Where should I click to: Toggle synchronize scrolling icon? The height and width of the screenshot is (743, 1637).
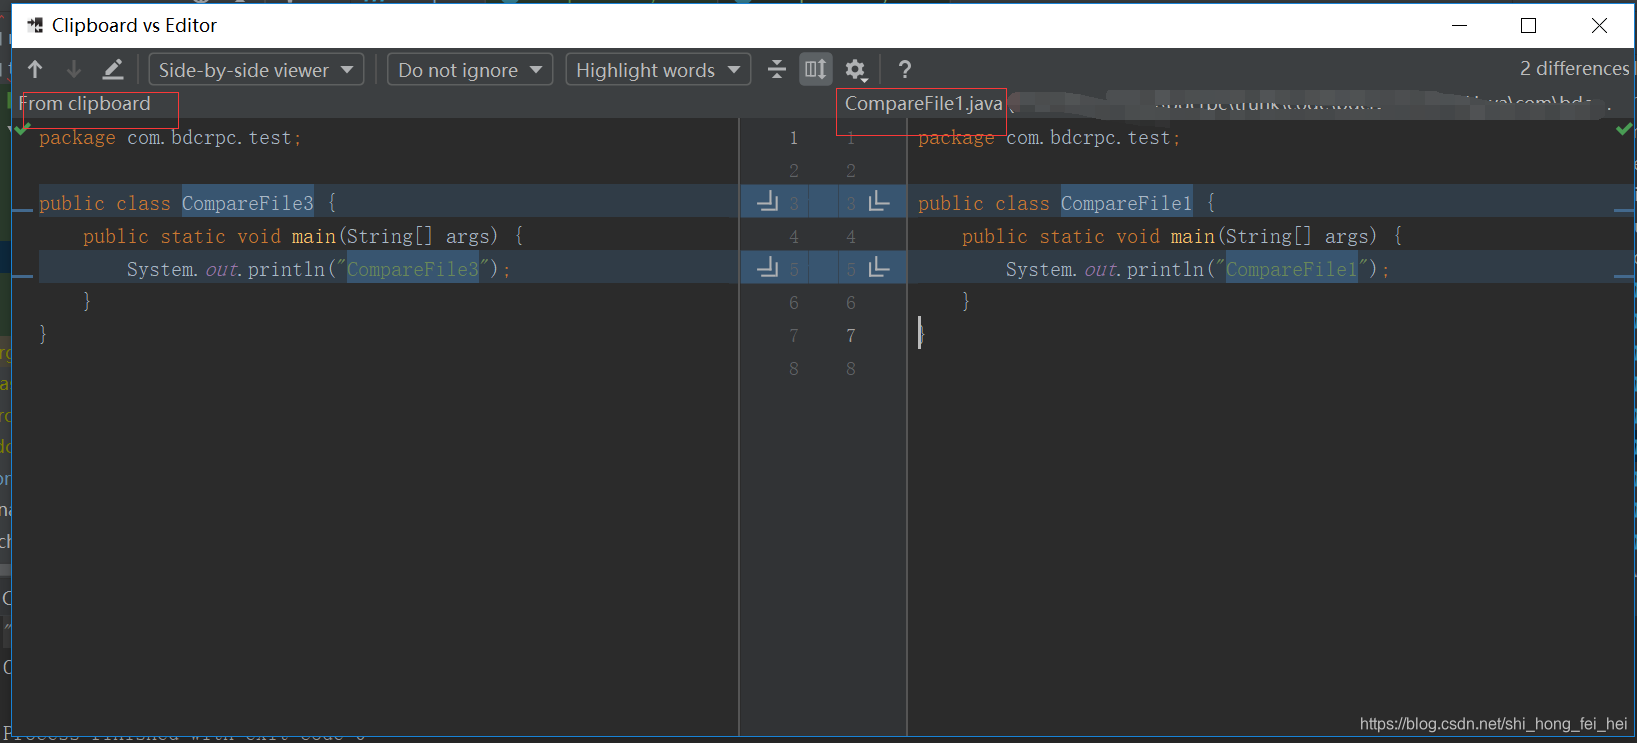pyautogui.click(x=816, y=69)
